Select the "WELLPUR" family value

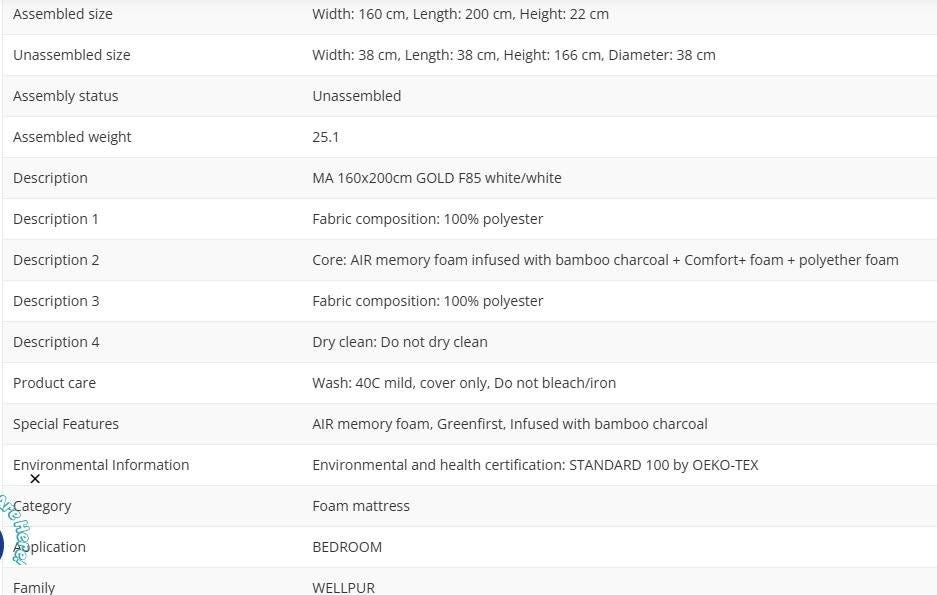click(343, 587)
